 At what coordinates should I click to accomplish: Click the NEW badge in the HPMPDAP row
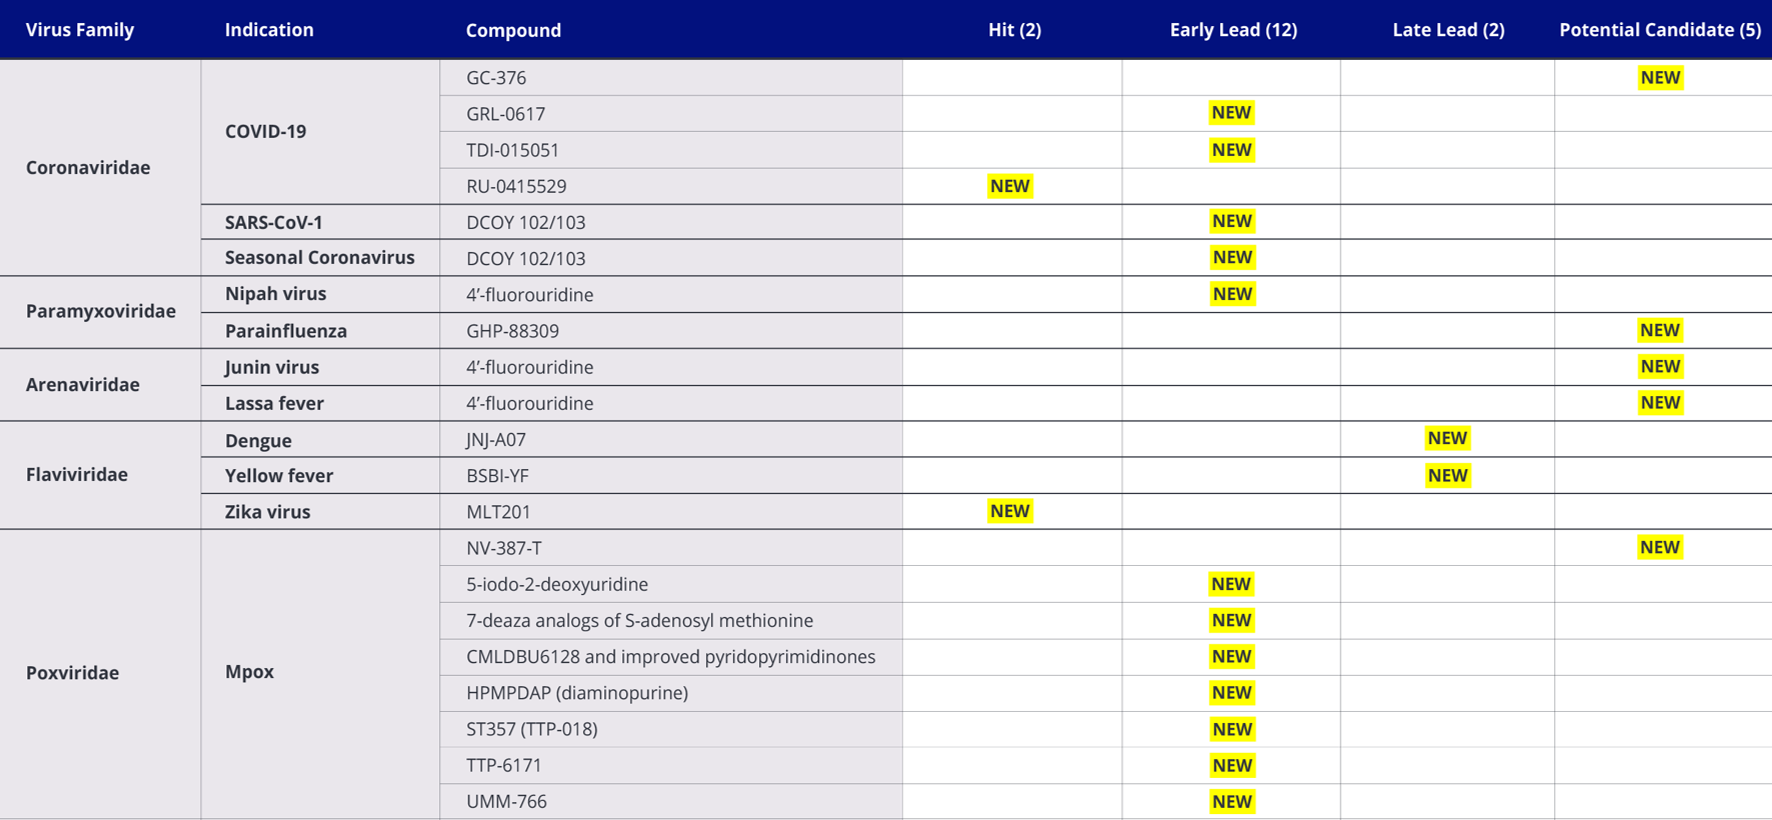1231,693
